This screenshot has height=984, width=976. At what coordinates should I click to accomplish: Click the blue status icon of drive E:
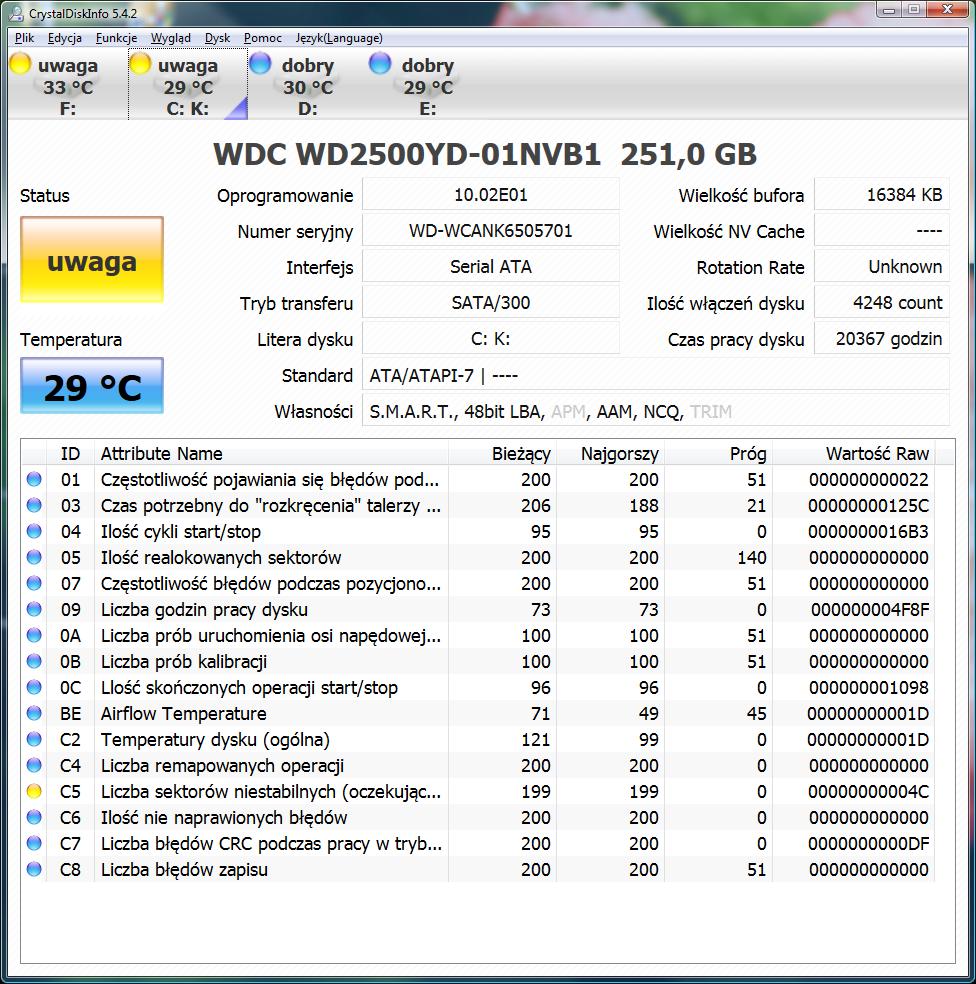(x=380, y=63)
